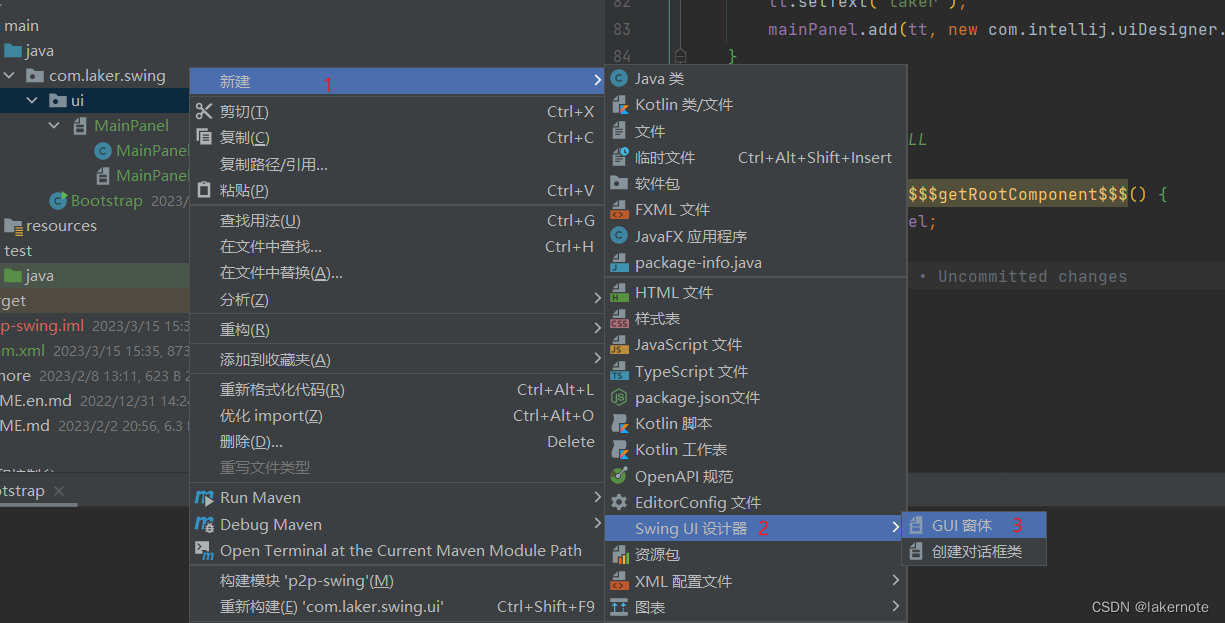
Task: Select Open Terminal at the Current Maven Module Path
Action: tap(400, 550)
